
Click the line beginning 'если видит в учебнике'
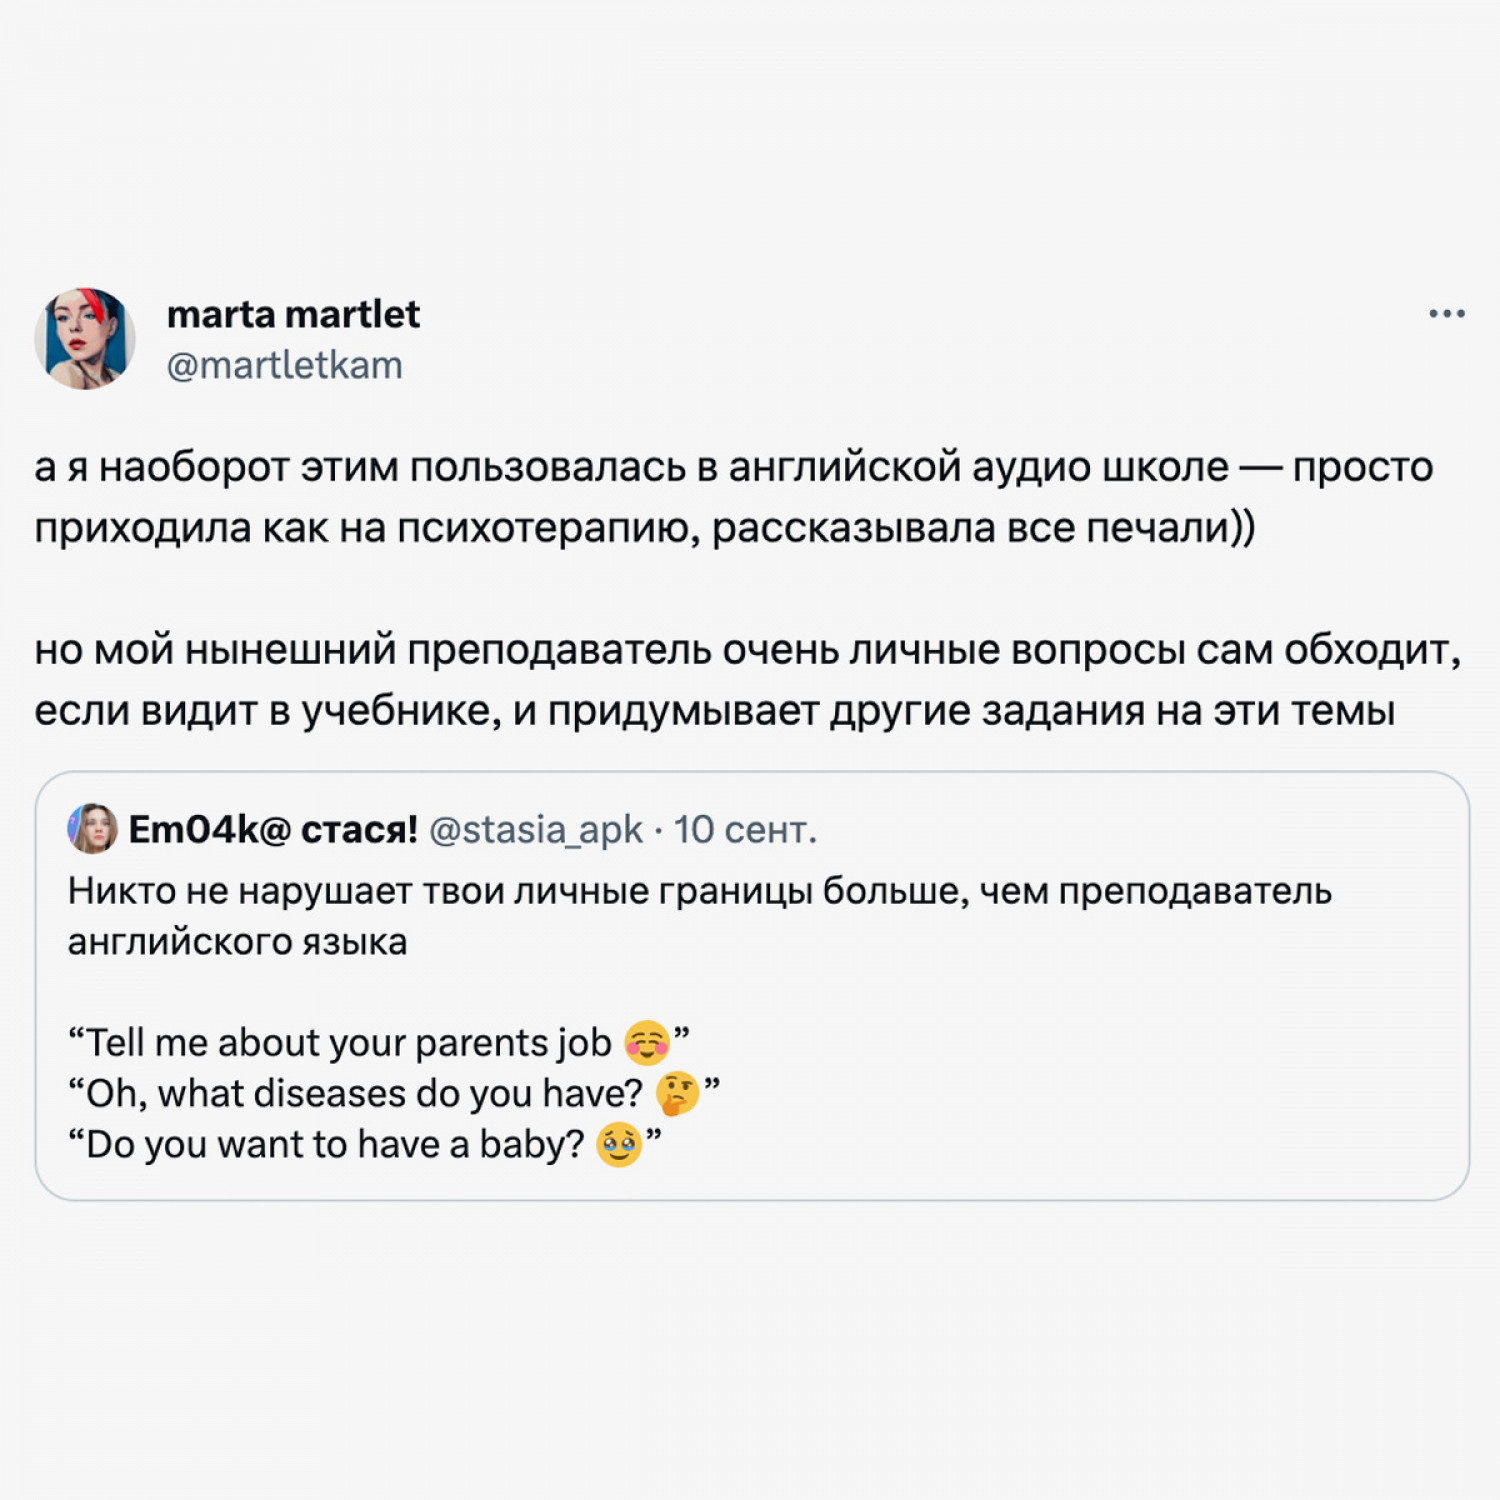tap(714, 712)
